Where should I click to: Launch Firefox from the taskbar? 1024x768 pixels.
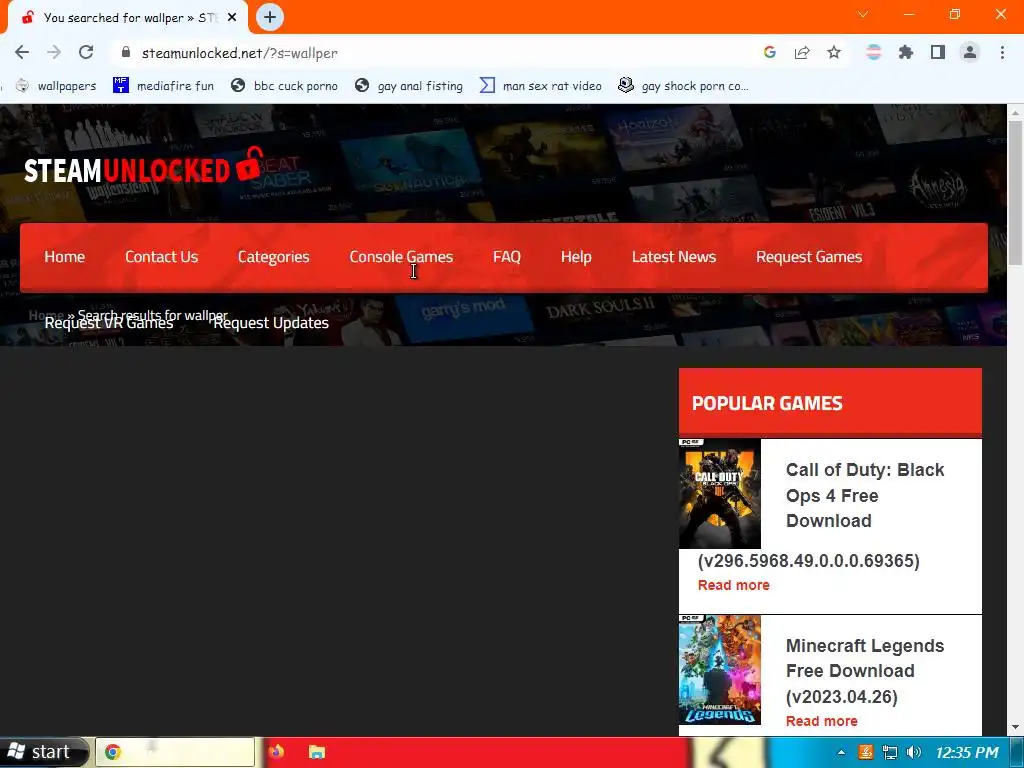tap(276, 752)
